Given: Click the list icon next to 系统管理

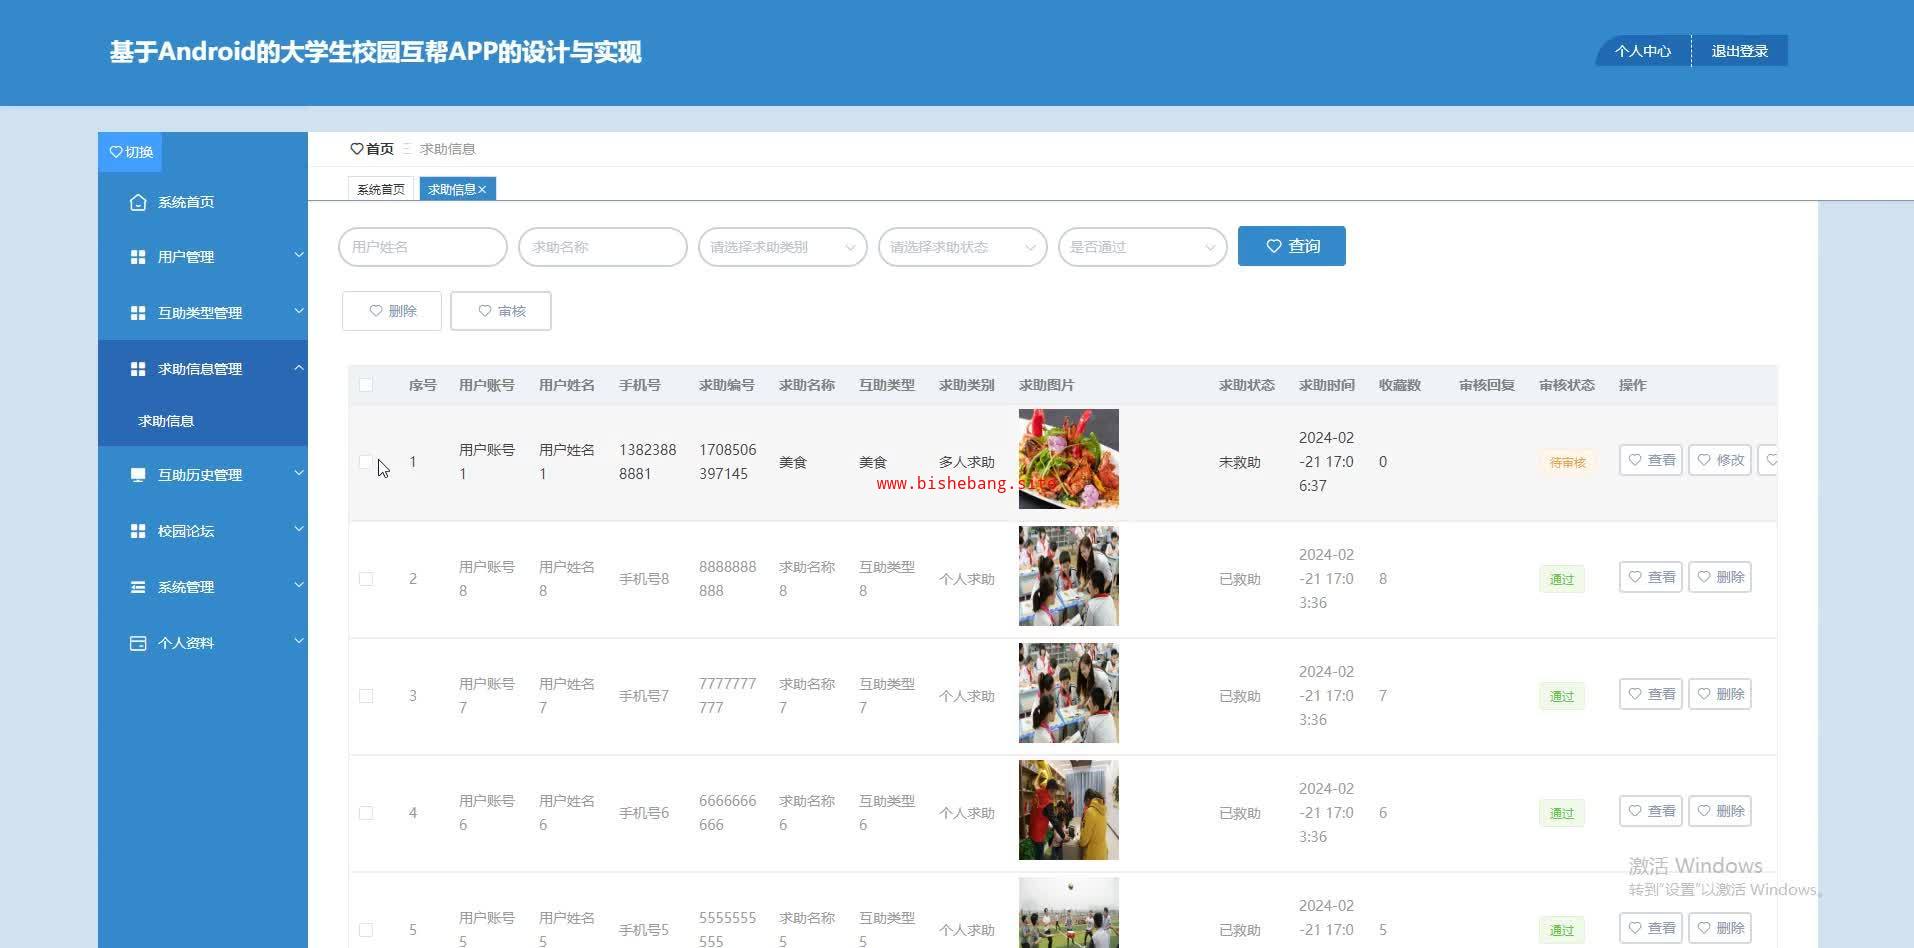Looking at the screenshot, I should [138, 587].
